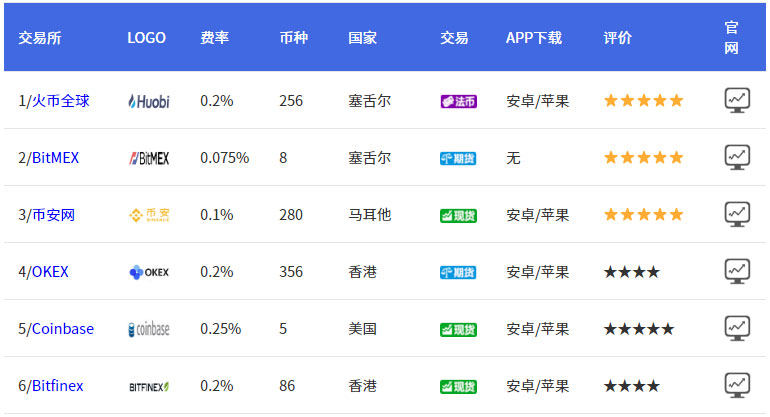Click the OKEX logo image
Screen dimensions: 770x417
149,272
